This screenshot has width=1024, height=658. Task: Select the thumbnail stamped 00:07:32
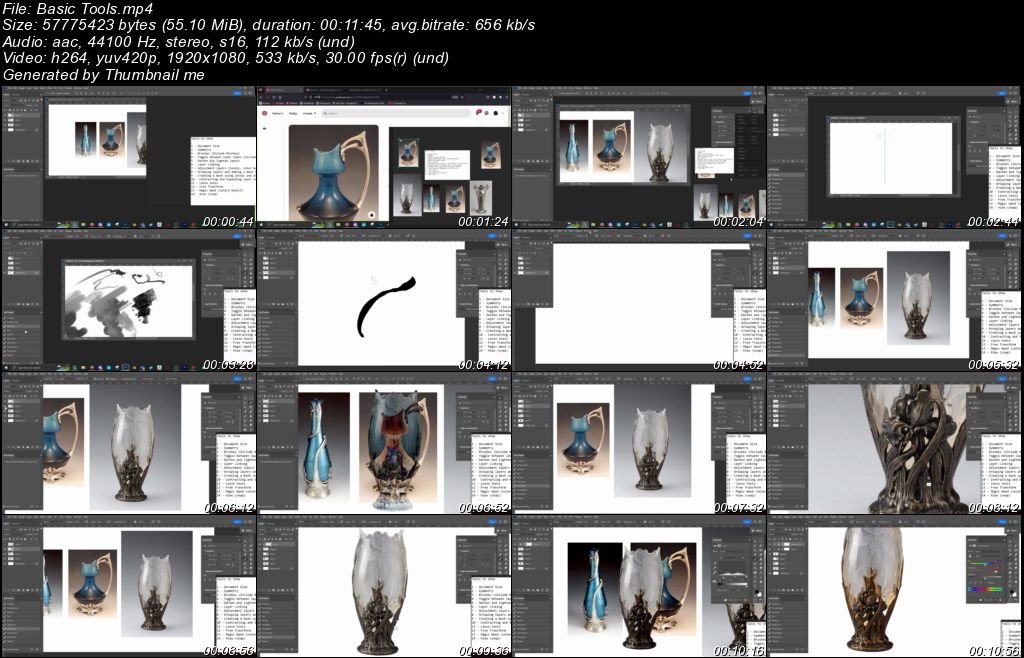point(639,443)
